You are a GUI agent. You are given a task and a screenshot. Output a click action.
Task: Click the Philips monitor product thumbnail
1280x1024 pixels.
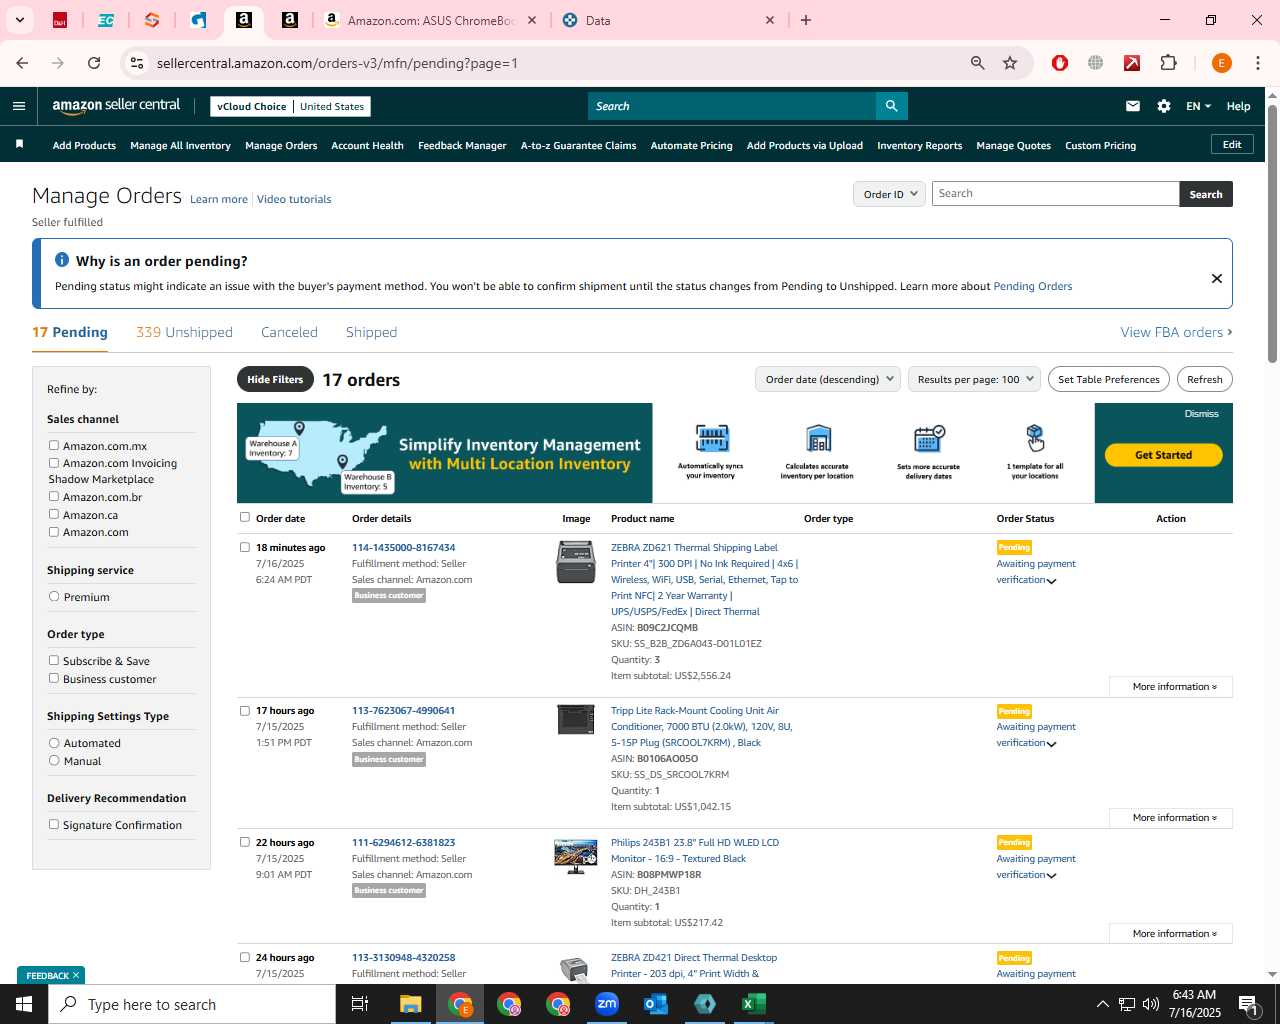click(576, 857)
